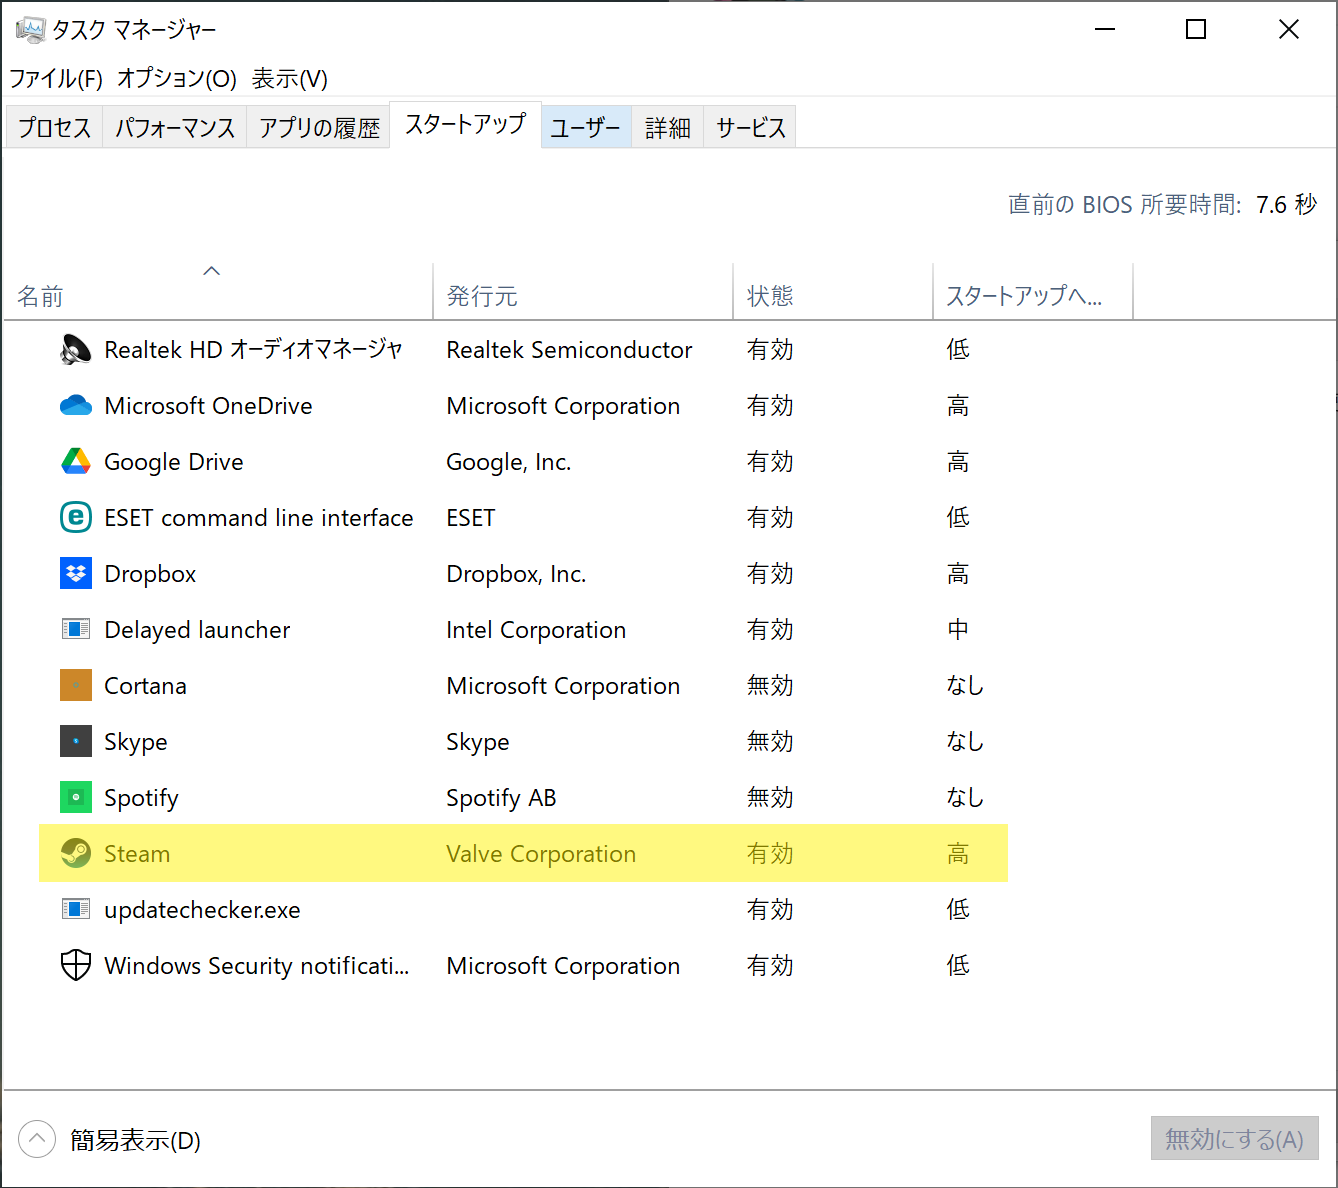The width and height of the screenshot is (1338, 1188).
Task: Switch to the アプリの履歴 tab
Action: coord(319,128)
